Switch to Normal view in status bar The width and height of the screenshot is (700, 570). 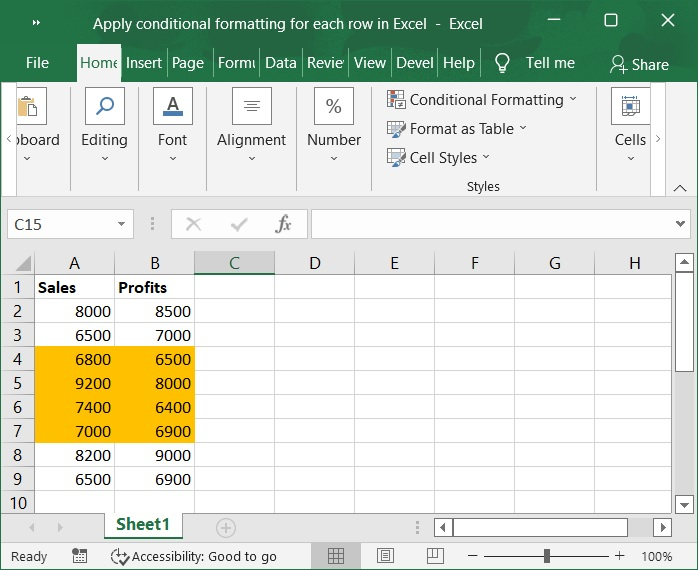point(336,556)
